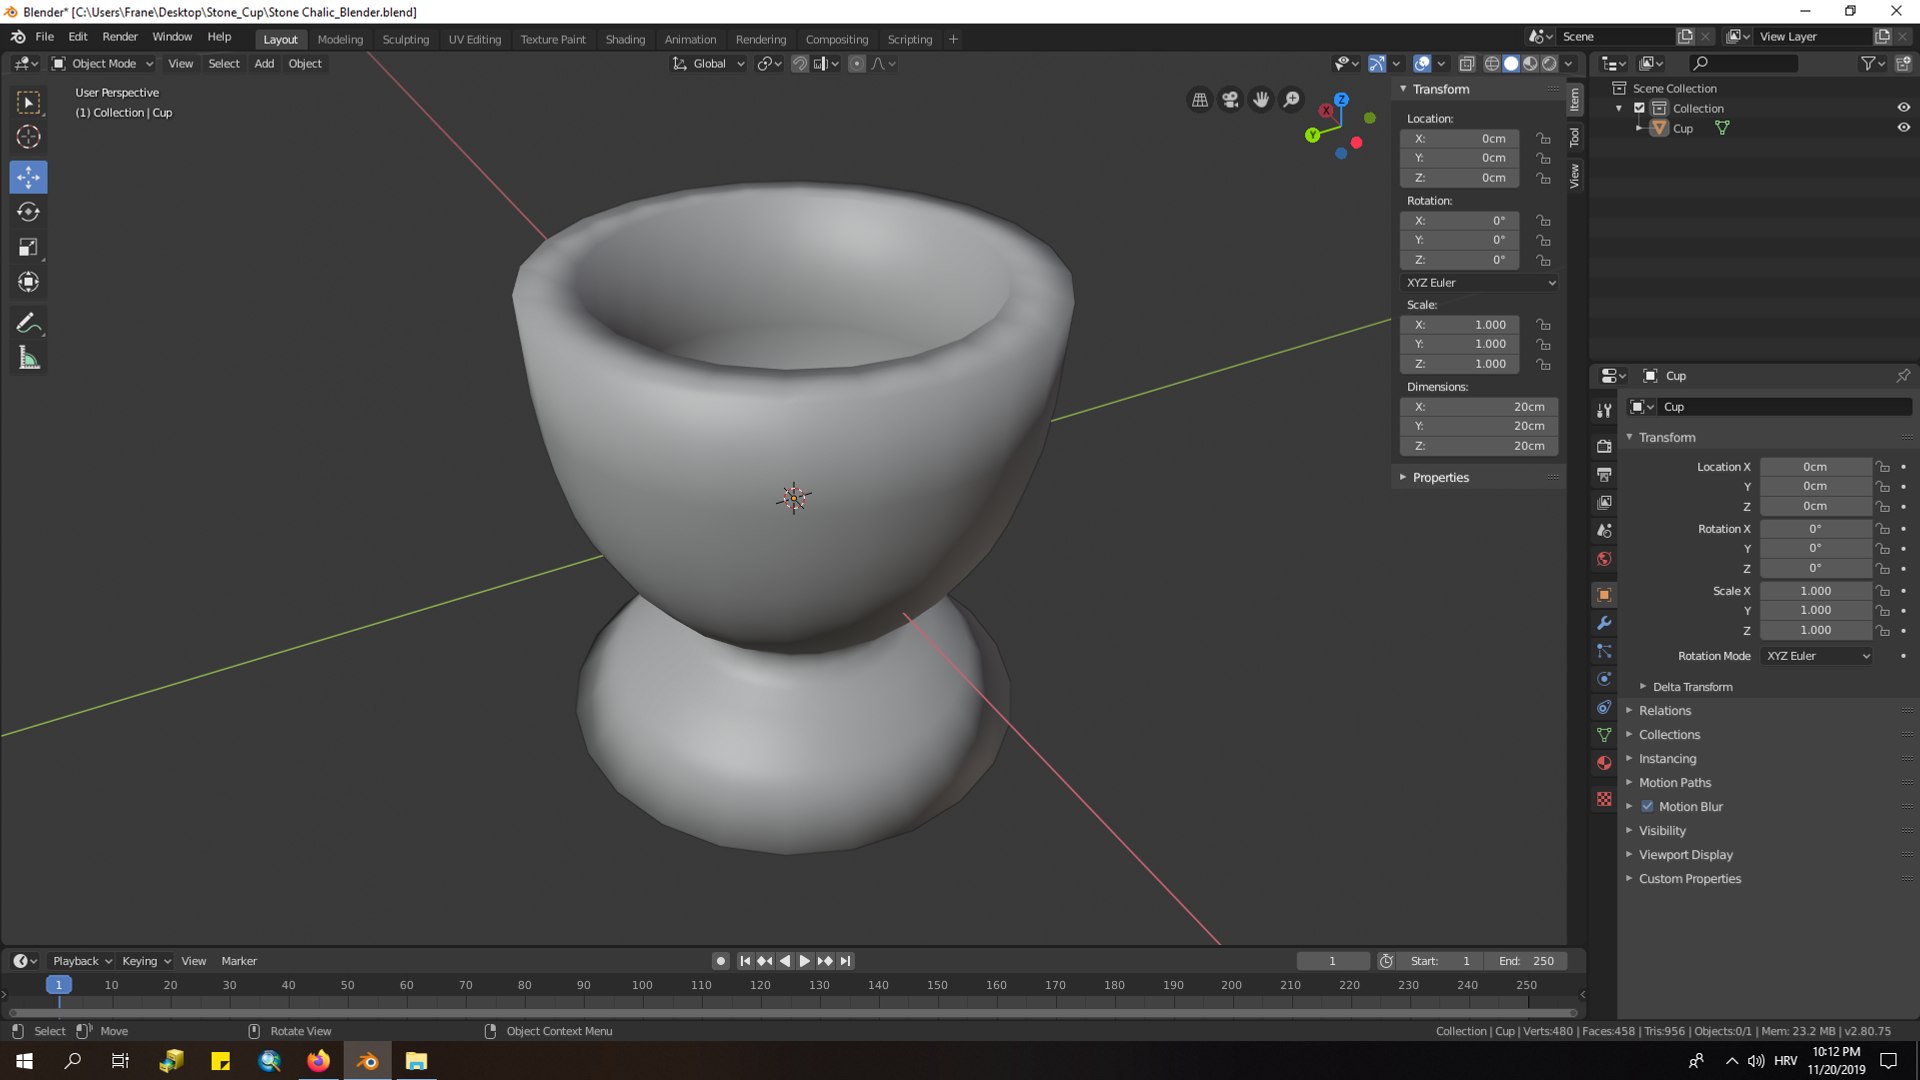Jump to the end frame
The image size is (1920, 1080).
(x=845, y=961)
